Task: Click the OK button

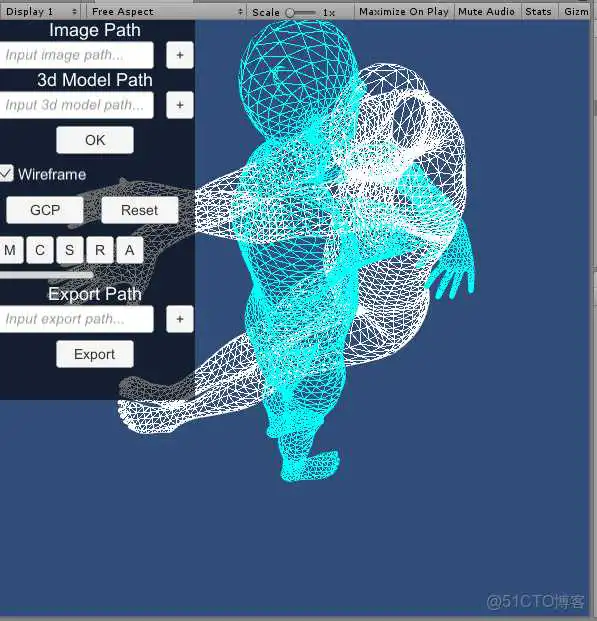Action: tap(95, 140)
